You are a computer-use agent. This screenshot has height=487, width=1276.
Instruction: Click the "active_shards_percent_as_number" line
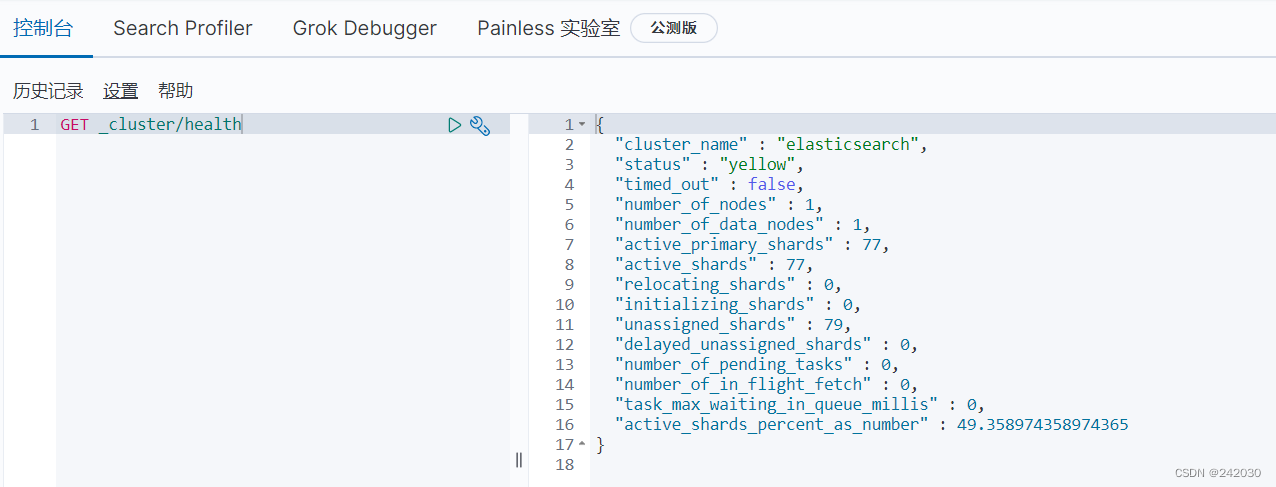(872, 425)
